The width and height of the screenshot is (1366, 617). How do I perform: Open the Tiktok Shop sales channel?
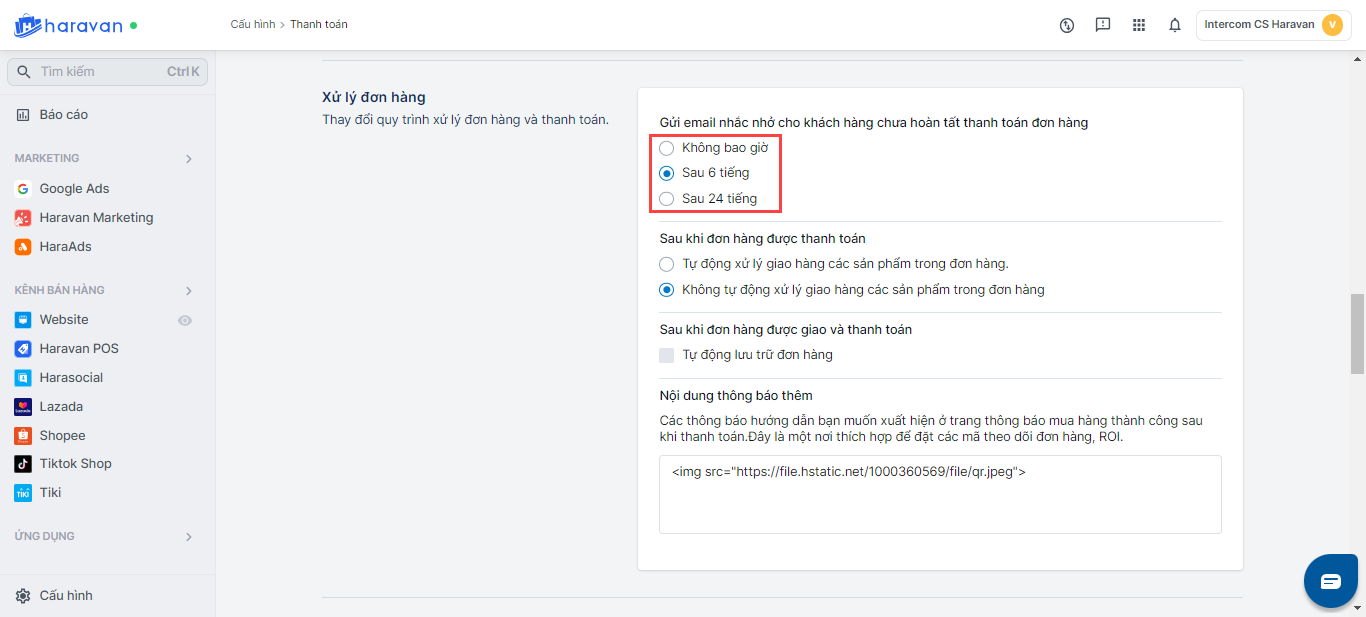pos(75,464)
